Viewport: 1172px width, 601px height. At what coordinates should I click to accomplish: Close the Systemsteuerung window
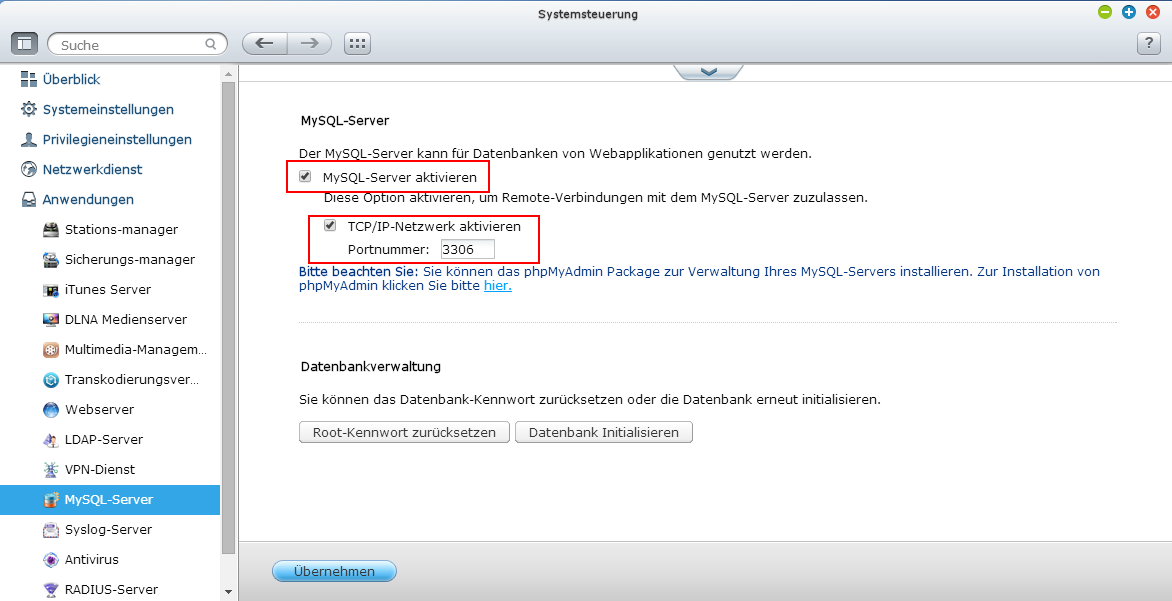(x=1153, y=11)
